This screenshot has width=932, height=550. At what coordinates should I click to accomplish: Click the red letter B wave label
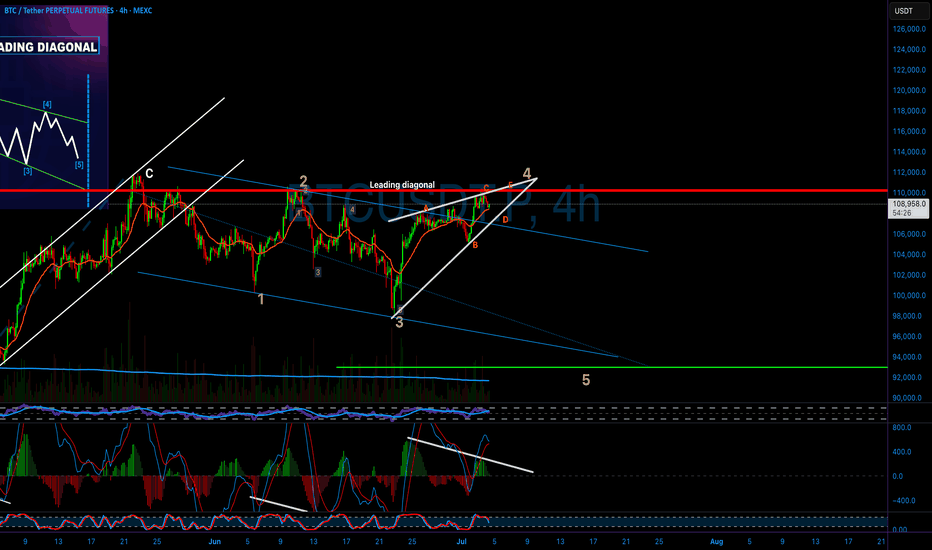(475, 245)
